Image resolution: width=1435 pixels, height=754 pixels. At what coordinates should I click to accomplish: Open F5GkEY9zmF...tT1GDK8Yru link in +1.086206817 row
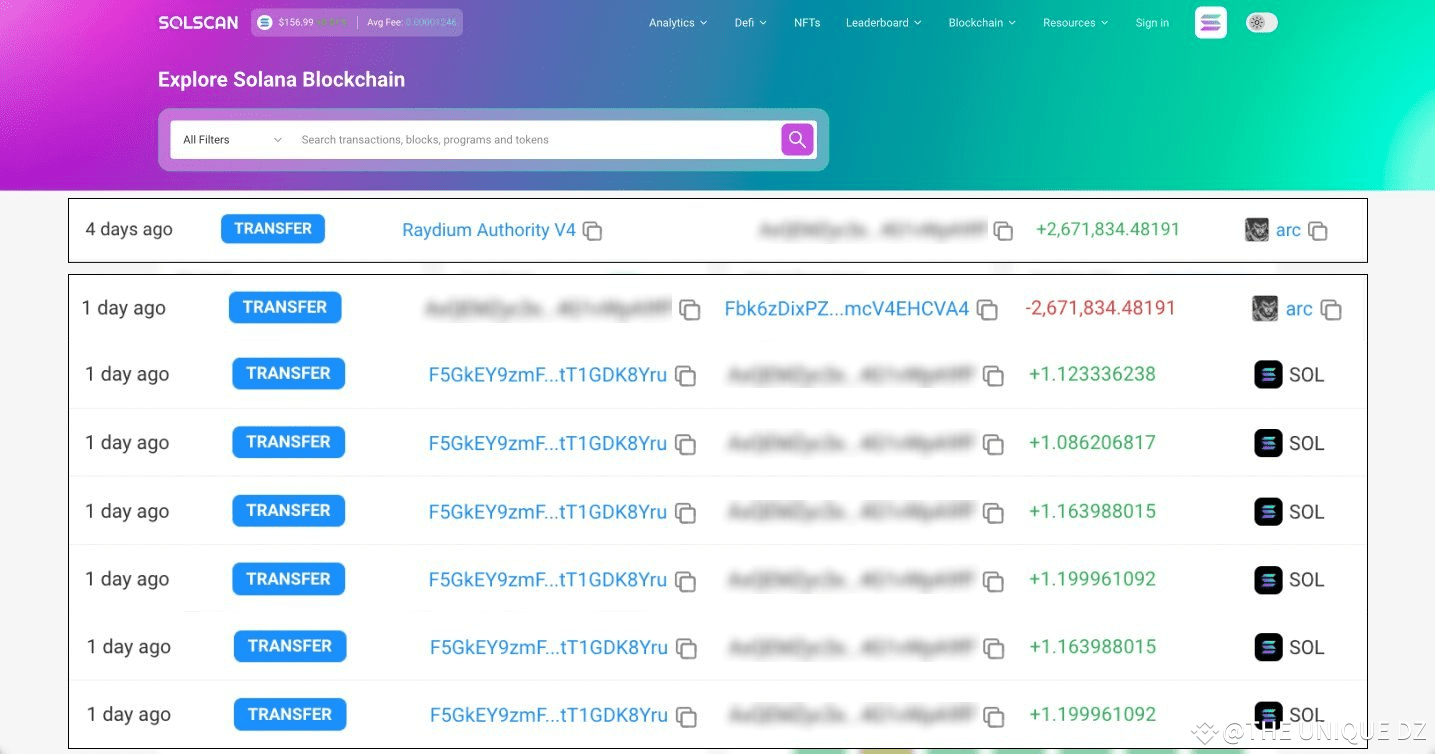click(548, 443)
